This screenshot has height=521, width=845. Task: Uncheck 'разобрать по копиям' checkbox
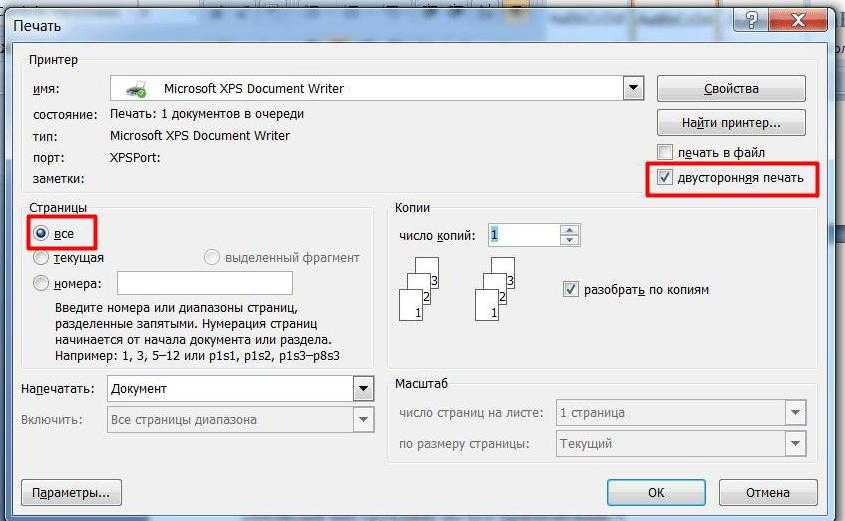571,289
